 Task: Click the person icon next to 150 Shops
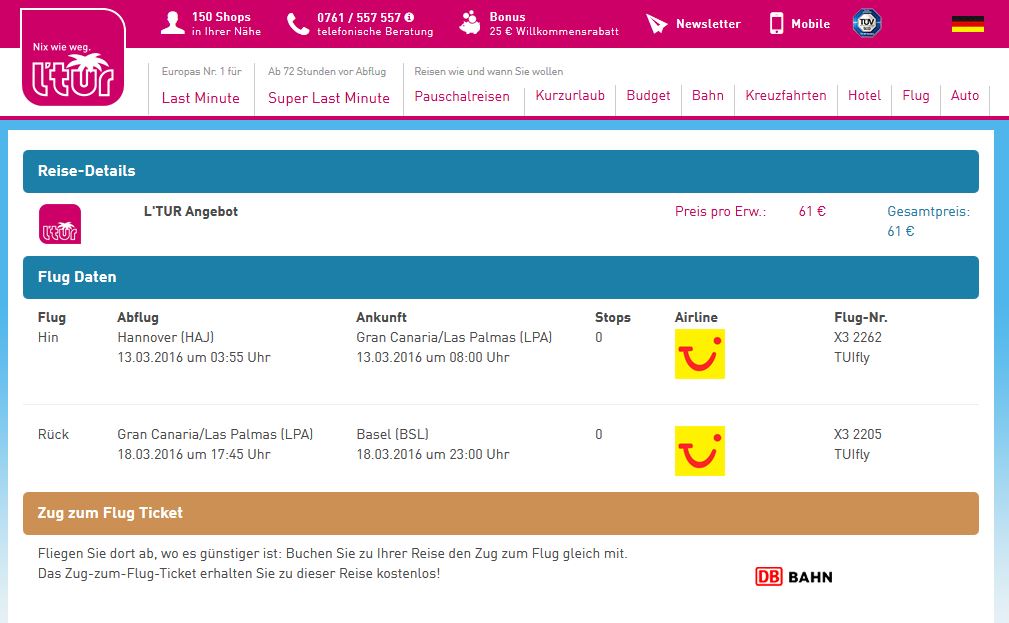[x=172, y=23]
